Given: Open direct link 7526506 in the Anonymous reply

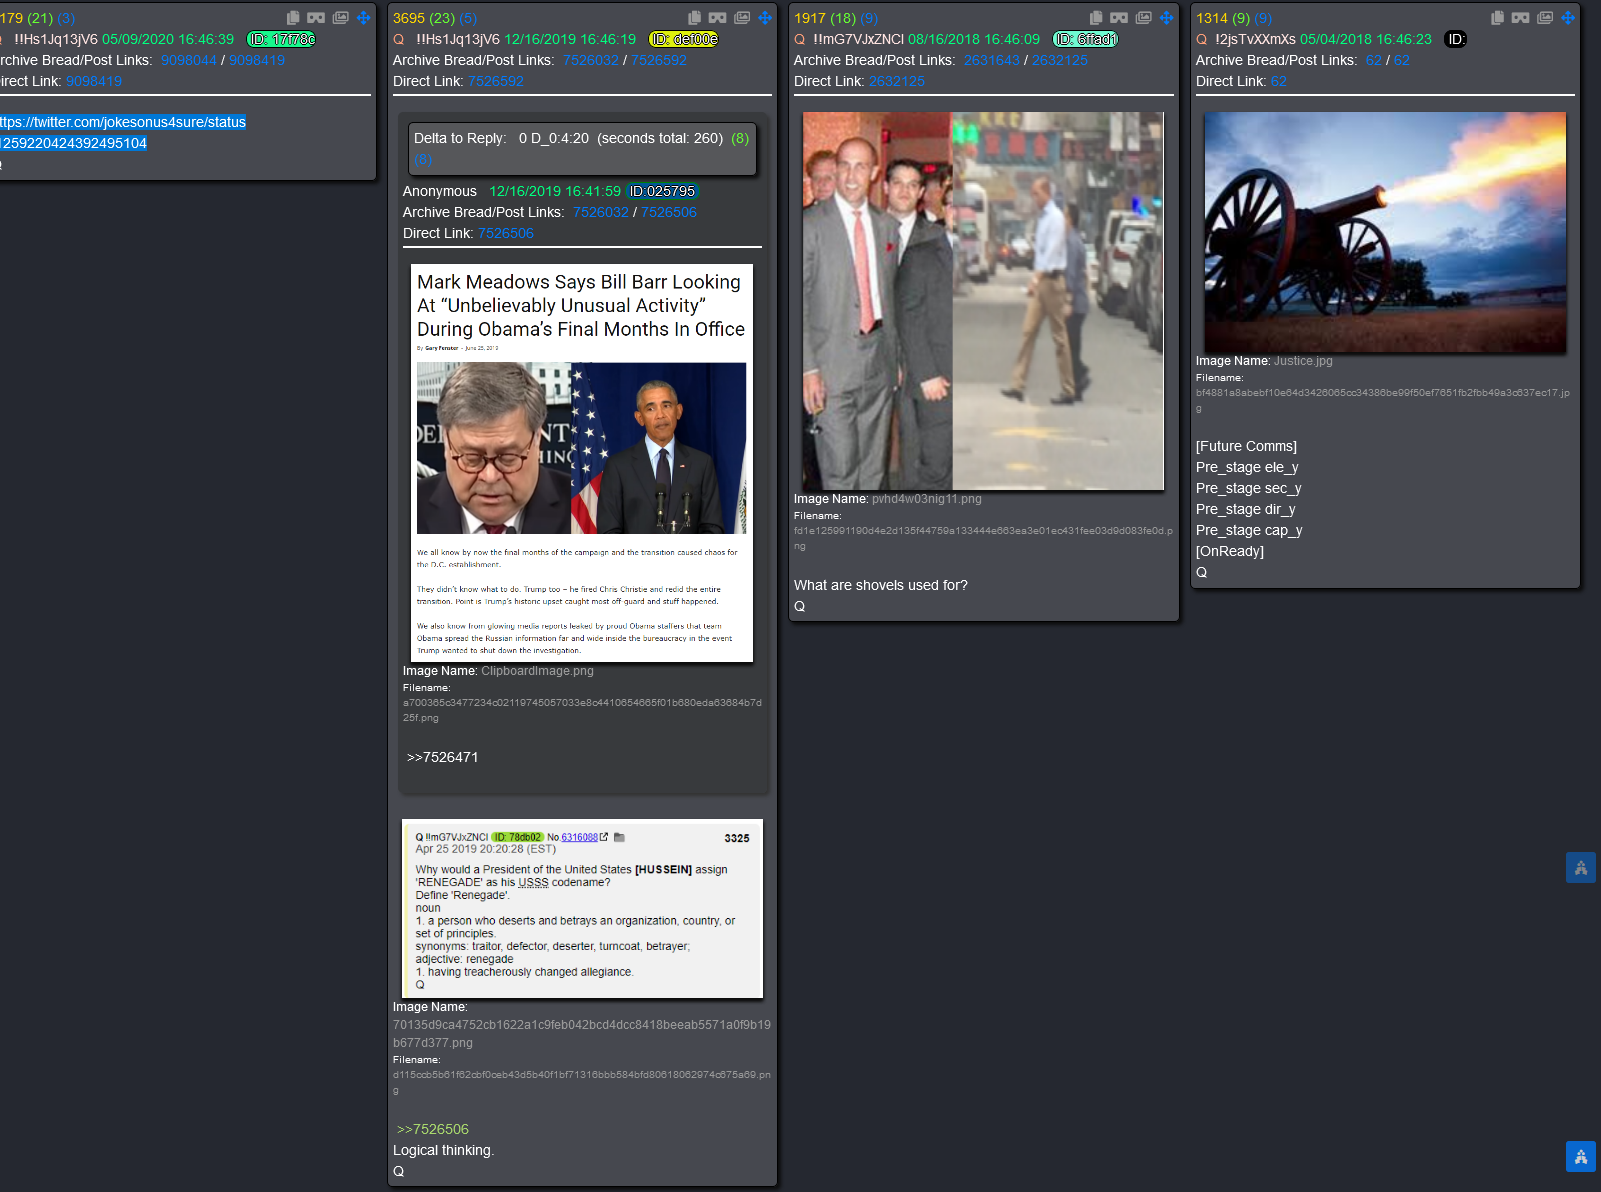Looking at the screenshot, I should click(x=506, y=233).
